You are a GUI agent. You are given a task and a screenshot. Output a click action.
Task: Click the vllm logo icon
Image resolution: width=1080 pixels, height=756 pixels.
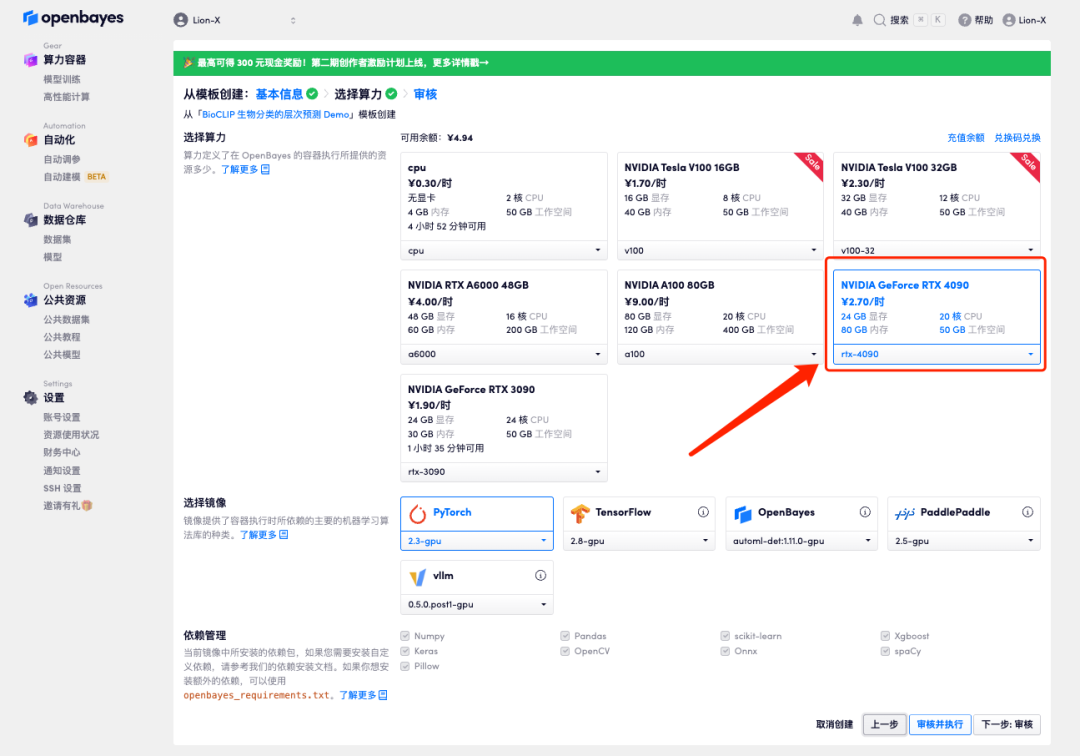[417, 577]
